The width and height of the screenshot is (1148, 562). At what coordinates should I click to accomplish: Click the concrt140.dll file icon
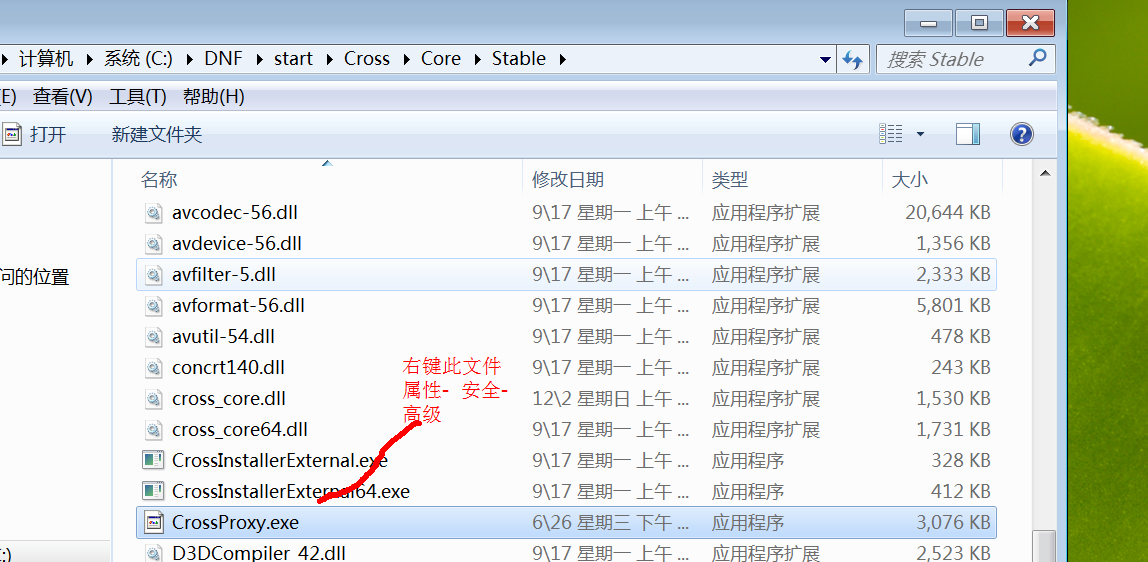[153, 367]
